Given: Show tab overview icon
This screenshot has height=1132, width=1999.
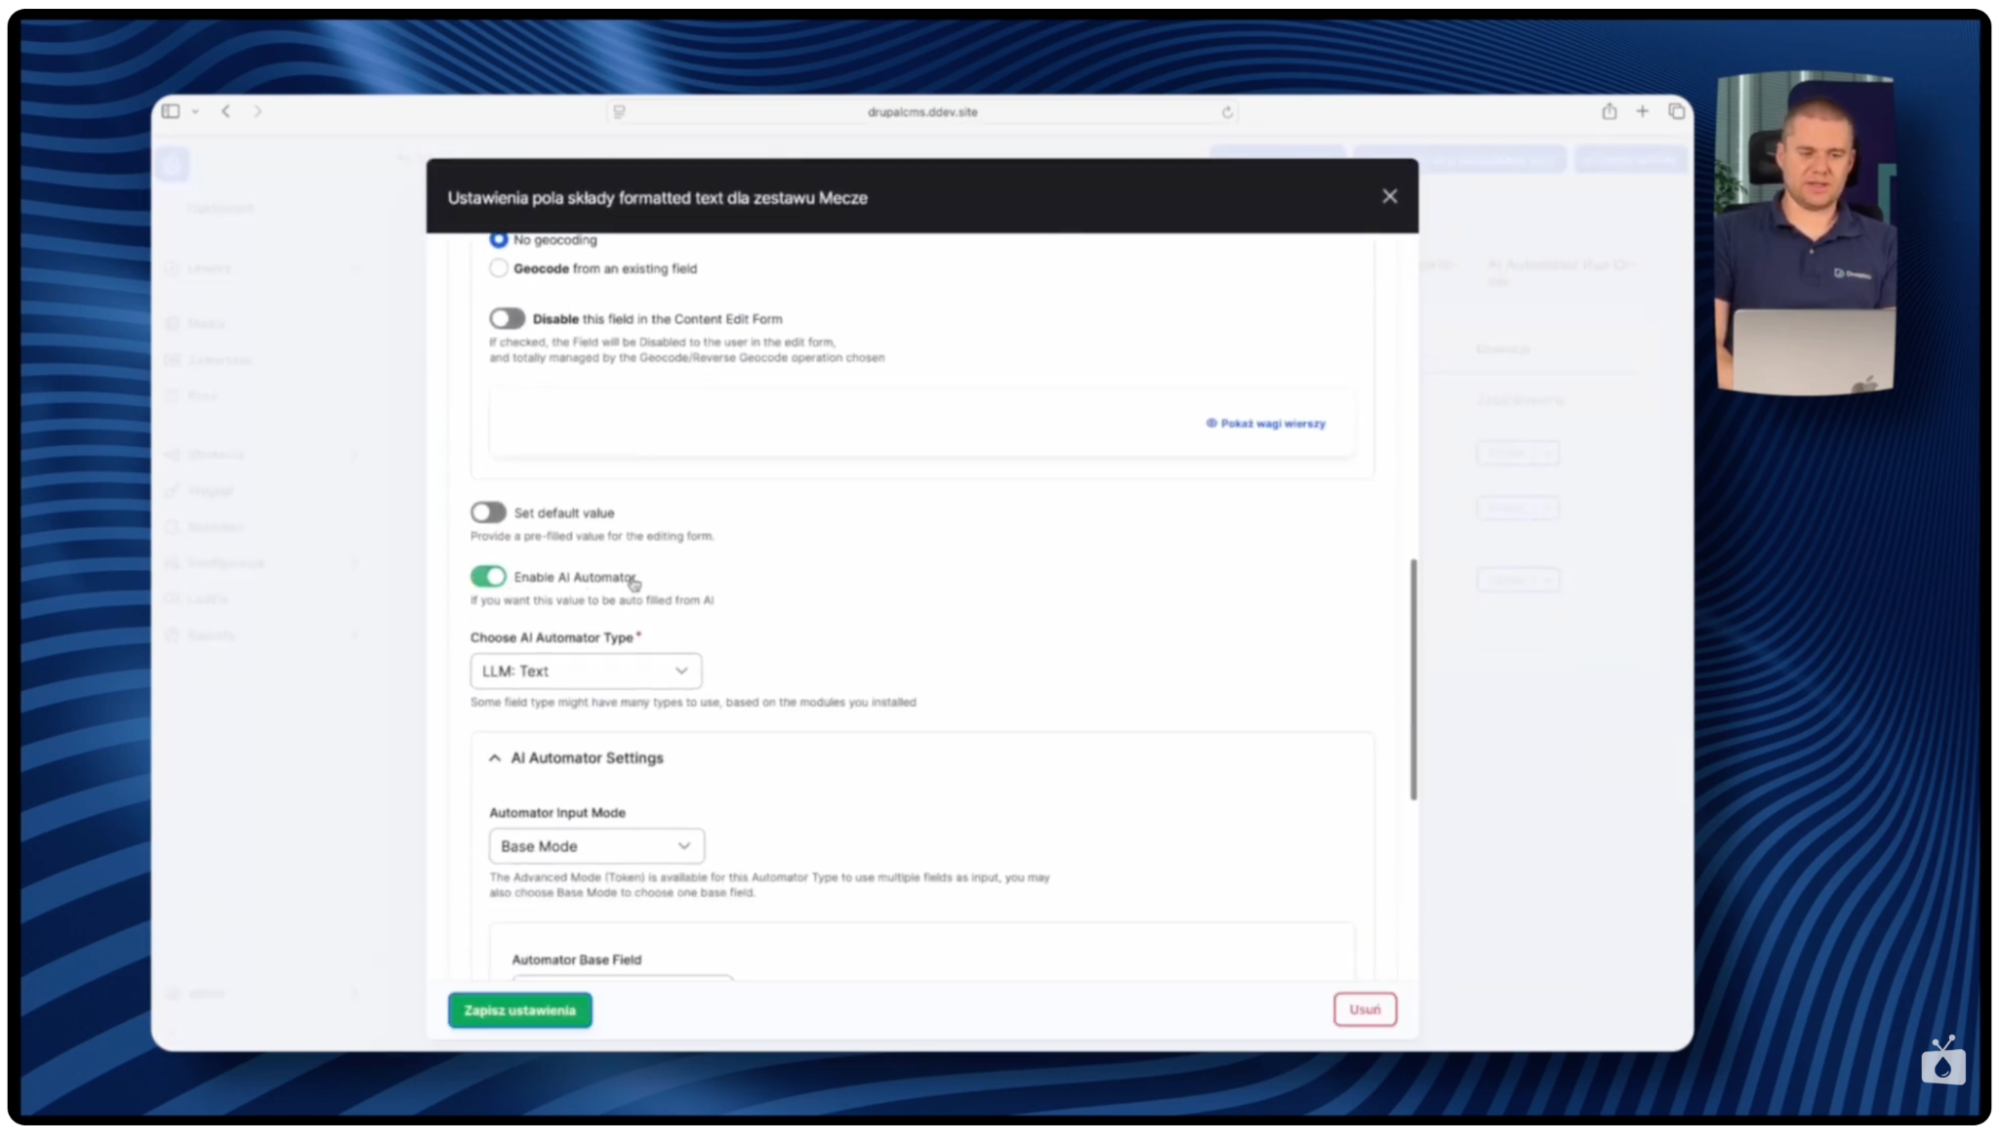Looking at the screenshot, I should [1676, 111].
